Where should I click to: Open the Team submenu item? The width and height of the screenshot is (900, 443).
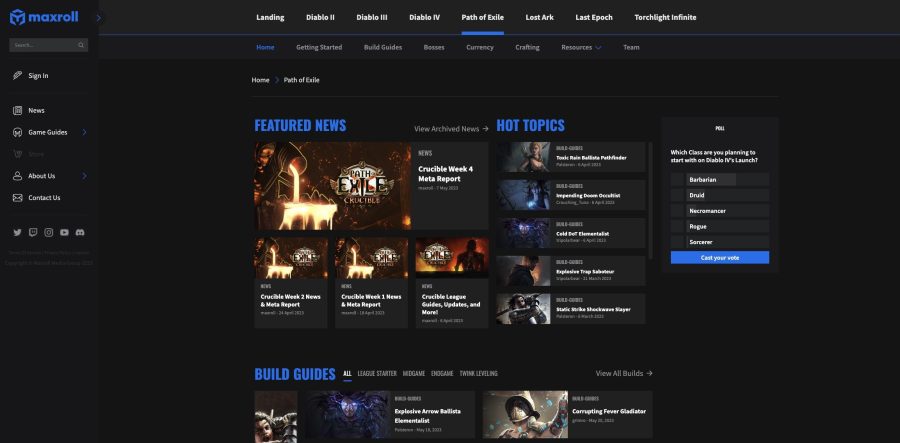[x=631, y=47]
